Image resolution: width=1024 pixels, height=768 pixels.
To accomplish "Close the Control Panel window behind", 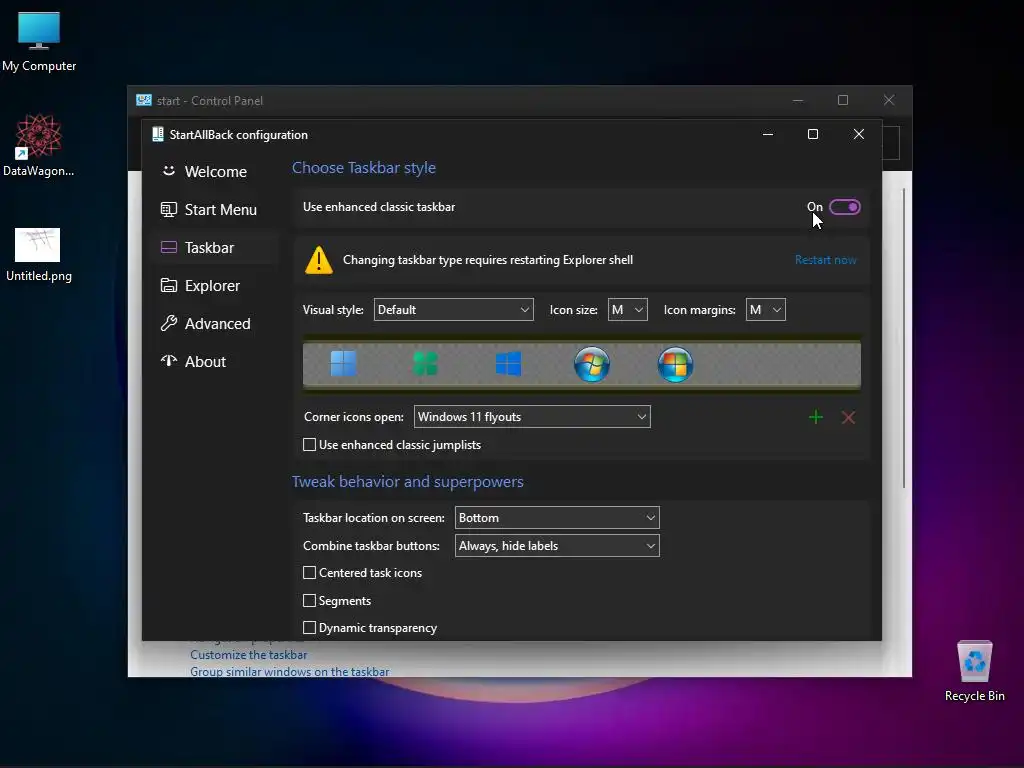I will (x=889, y=100).
